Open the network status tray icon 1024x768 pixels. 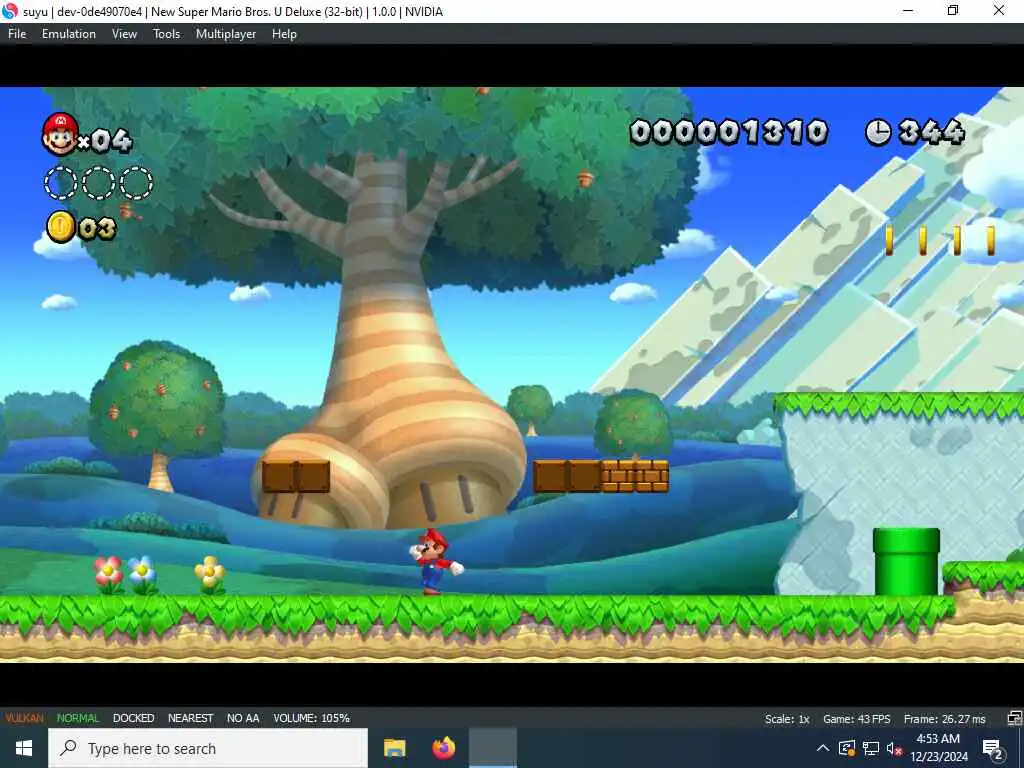pyautogui.click(x=871, y=748)
